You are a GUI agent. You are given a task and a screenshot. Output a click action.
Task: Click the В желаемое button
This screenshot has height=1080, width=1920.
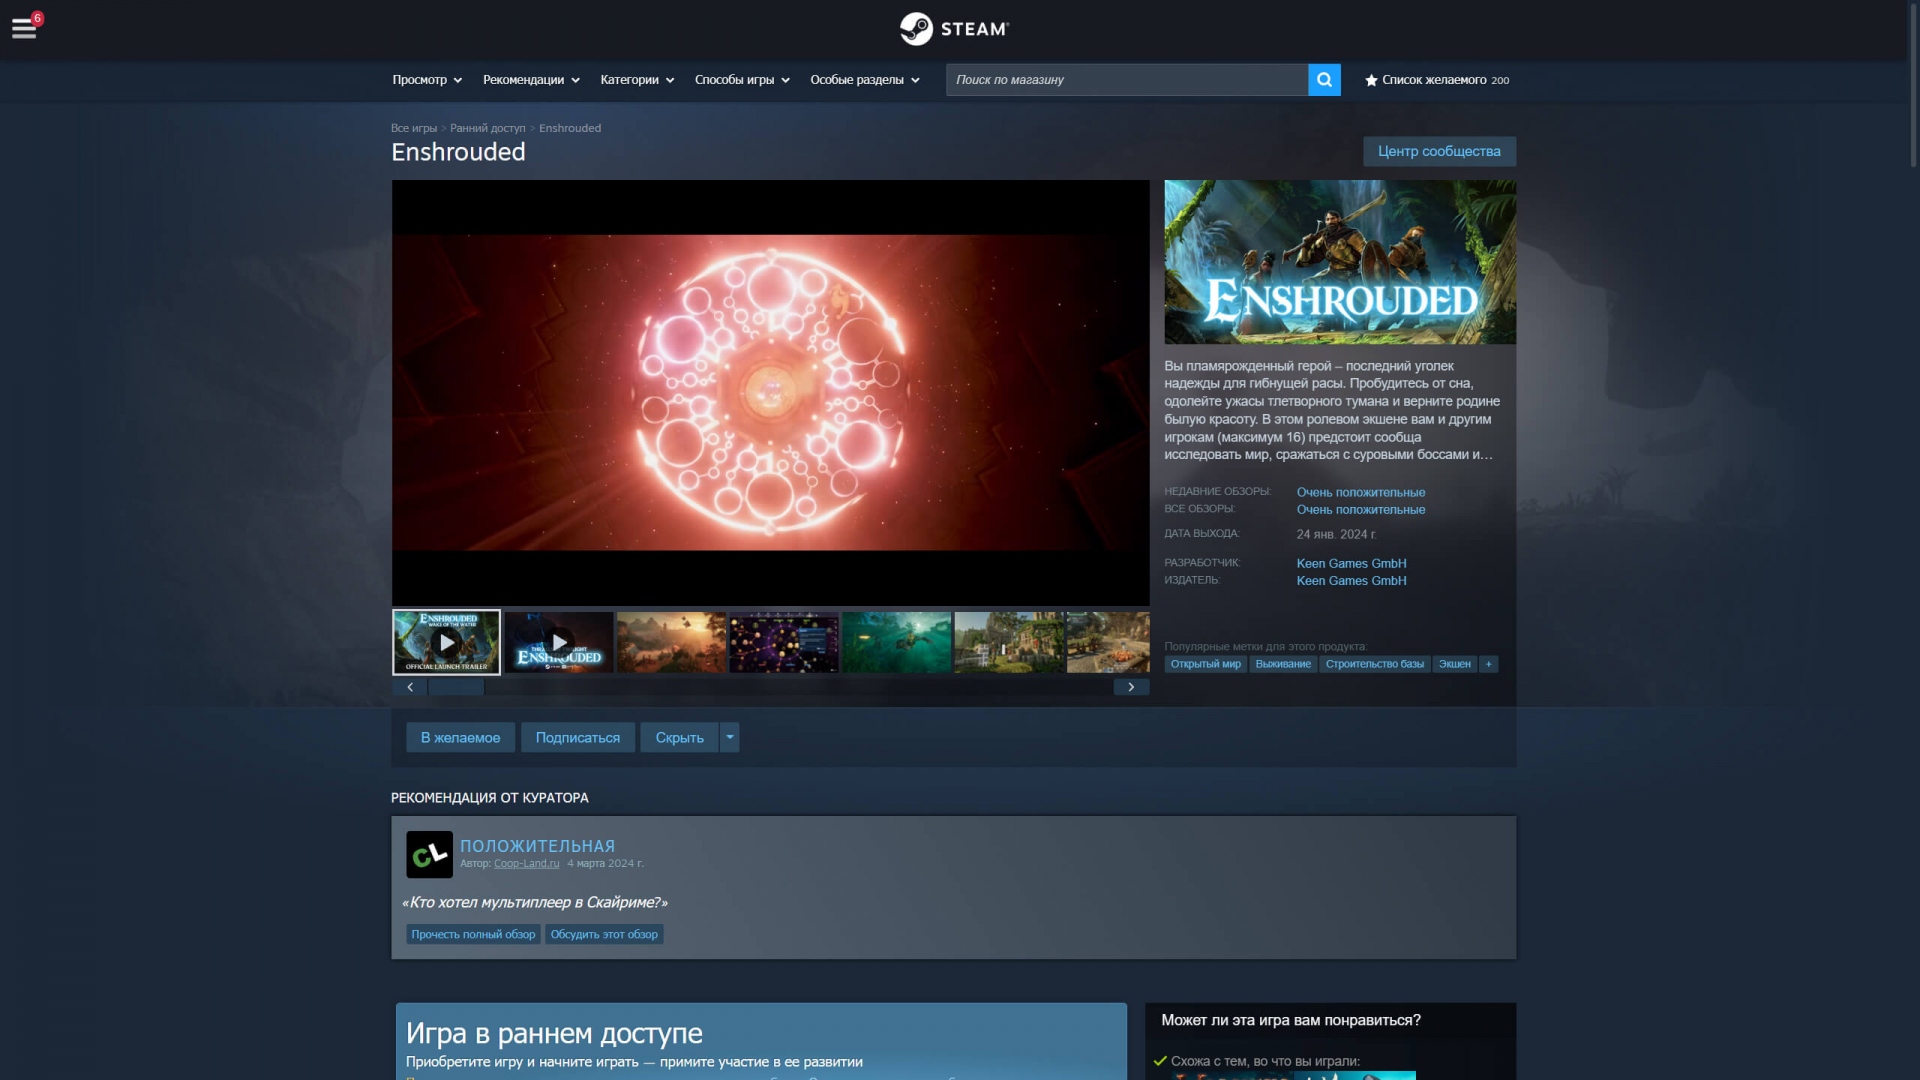(x=460, y=738)
